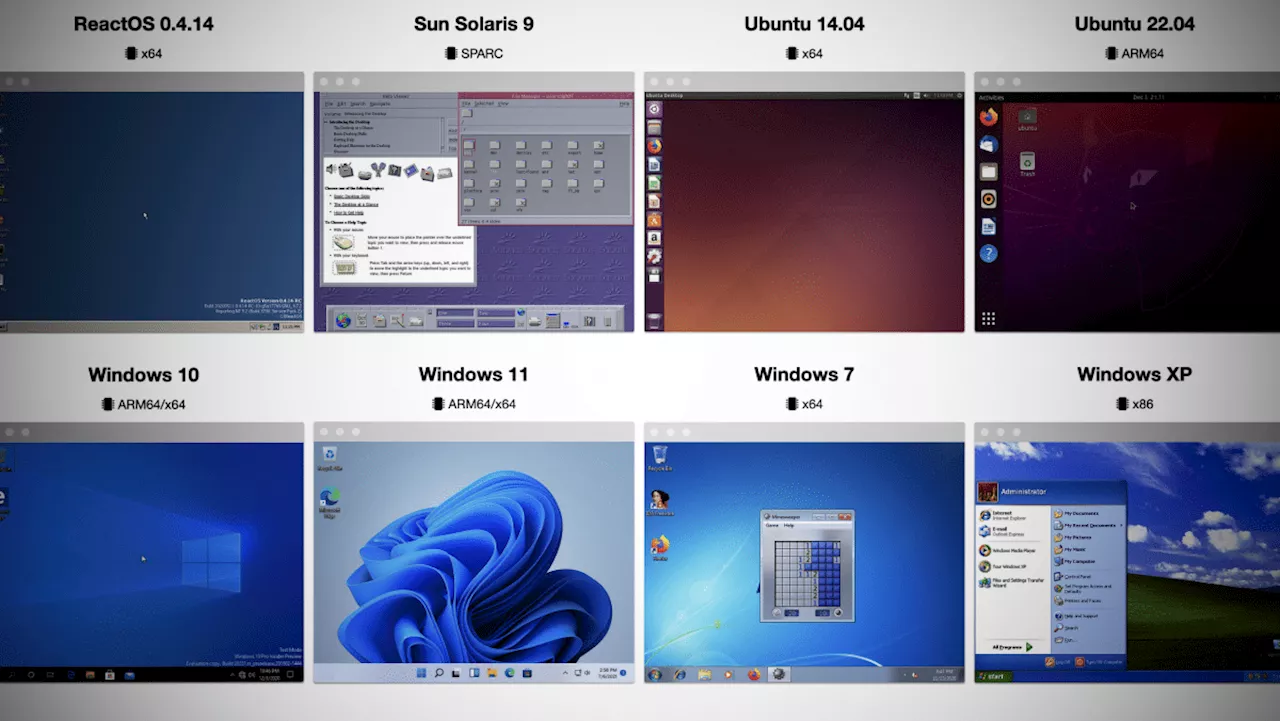Open Rhythmbox in the Ubuntu 22.04 dock
1280x721 pixels.
(989, 199)
